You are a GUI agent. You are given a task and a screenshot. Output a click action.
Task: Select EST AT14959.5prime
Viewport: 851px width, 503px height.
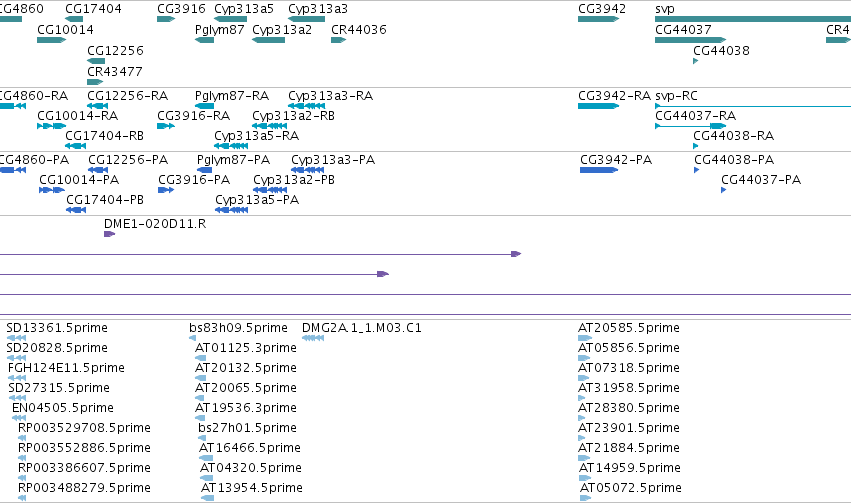click(585, 479)
